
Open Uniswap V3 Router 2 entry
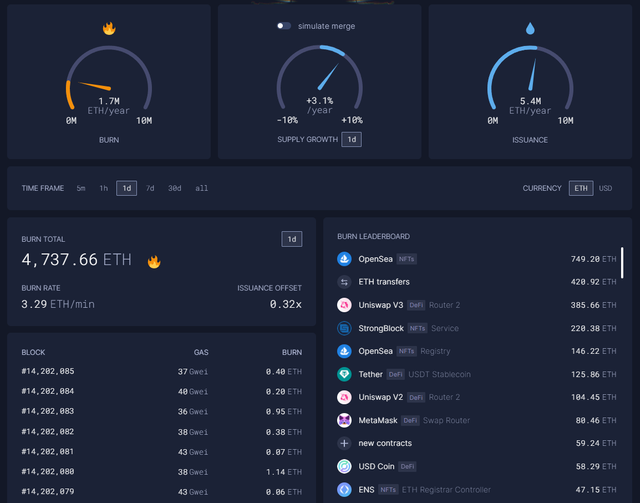click(x=476, y=305)
